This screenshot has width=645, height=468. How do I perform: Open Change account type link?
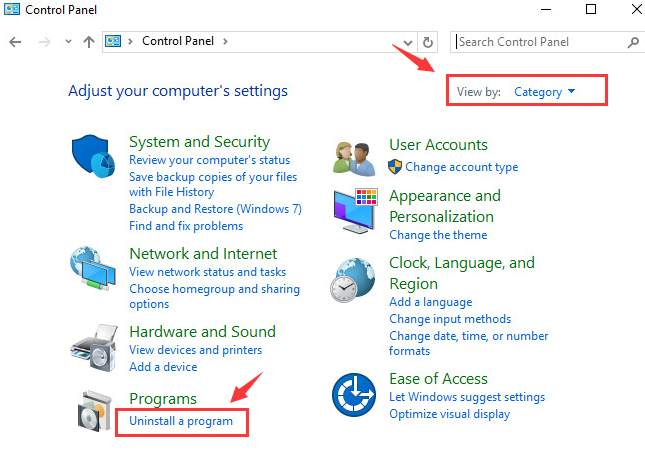[x=462, y=167]
